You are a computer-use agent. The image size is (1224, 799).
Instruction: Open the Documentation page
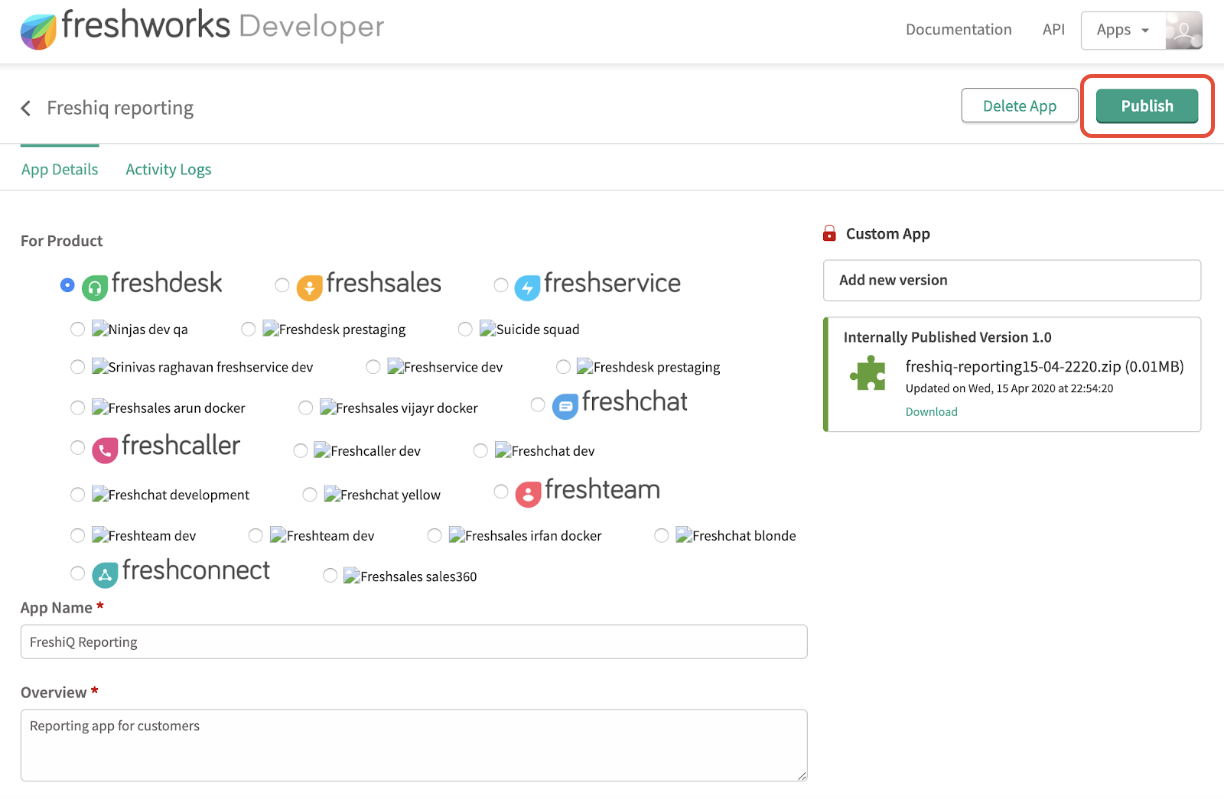tap(958, 29)
